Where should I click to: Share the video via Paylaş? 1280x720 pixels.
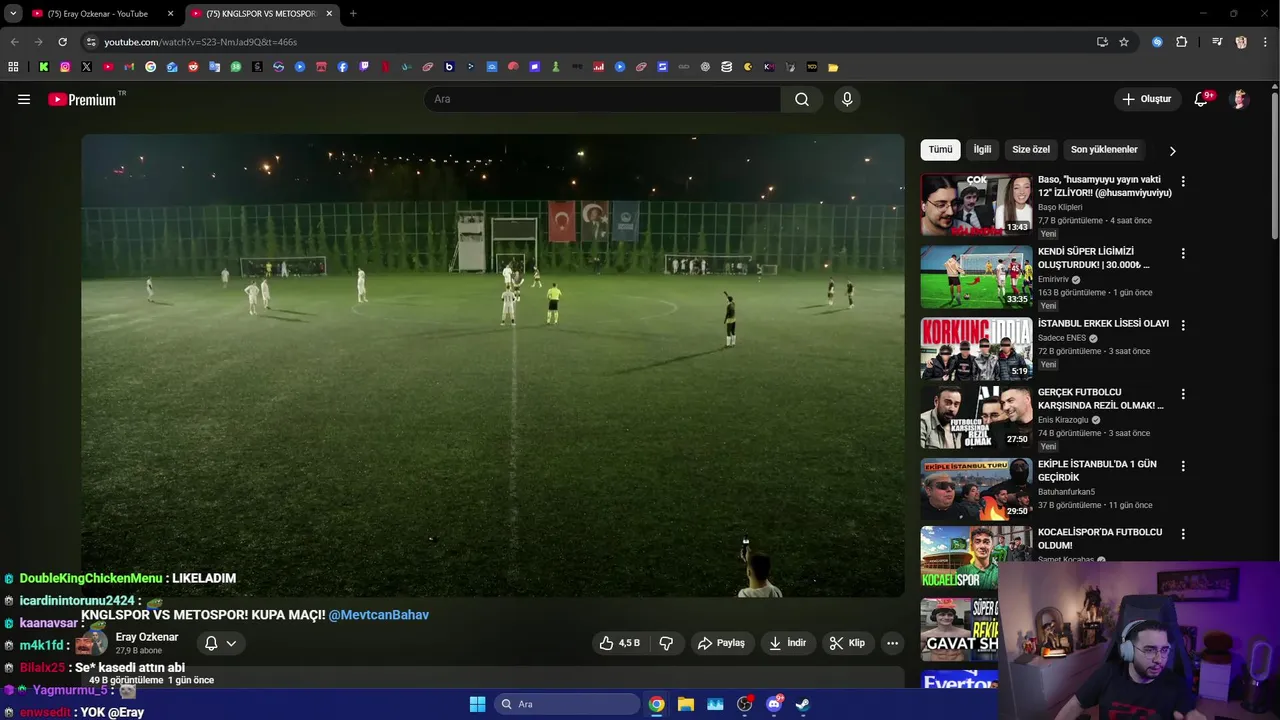721,643
